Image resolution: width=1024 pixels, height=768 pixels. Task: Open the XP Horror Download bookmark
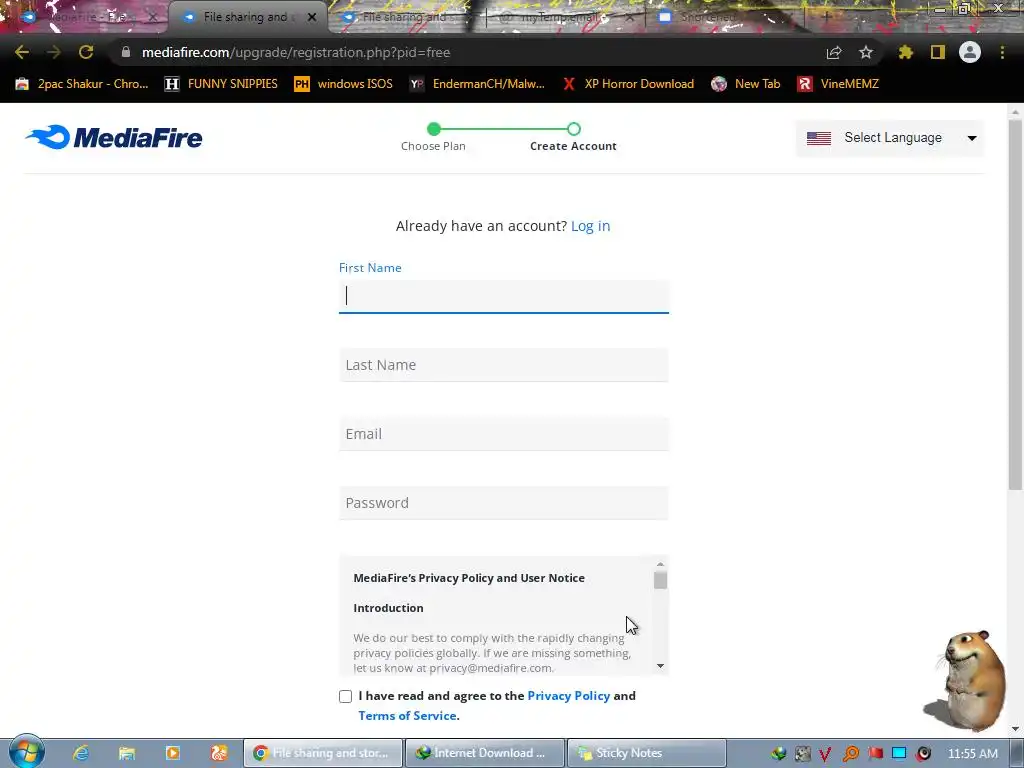(628, 84)
